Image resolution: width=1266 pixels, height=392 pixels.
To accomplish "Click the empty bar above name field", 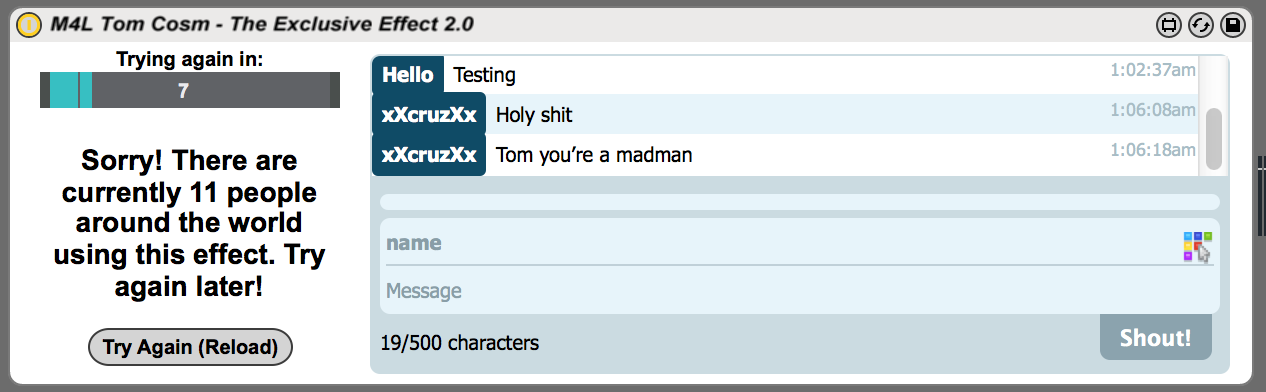I will (x=800, y=202).
